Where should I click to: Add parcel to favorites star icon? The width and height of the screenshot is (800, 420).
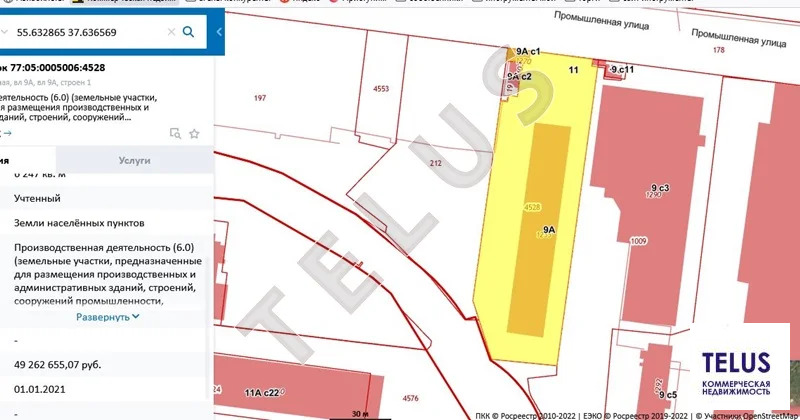point(194,134)
